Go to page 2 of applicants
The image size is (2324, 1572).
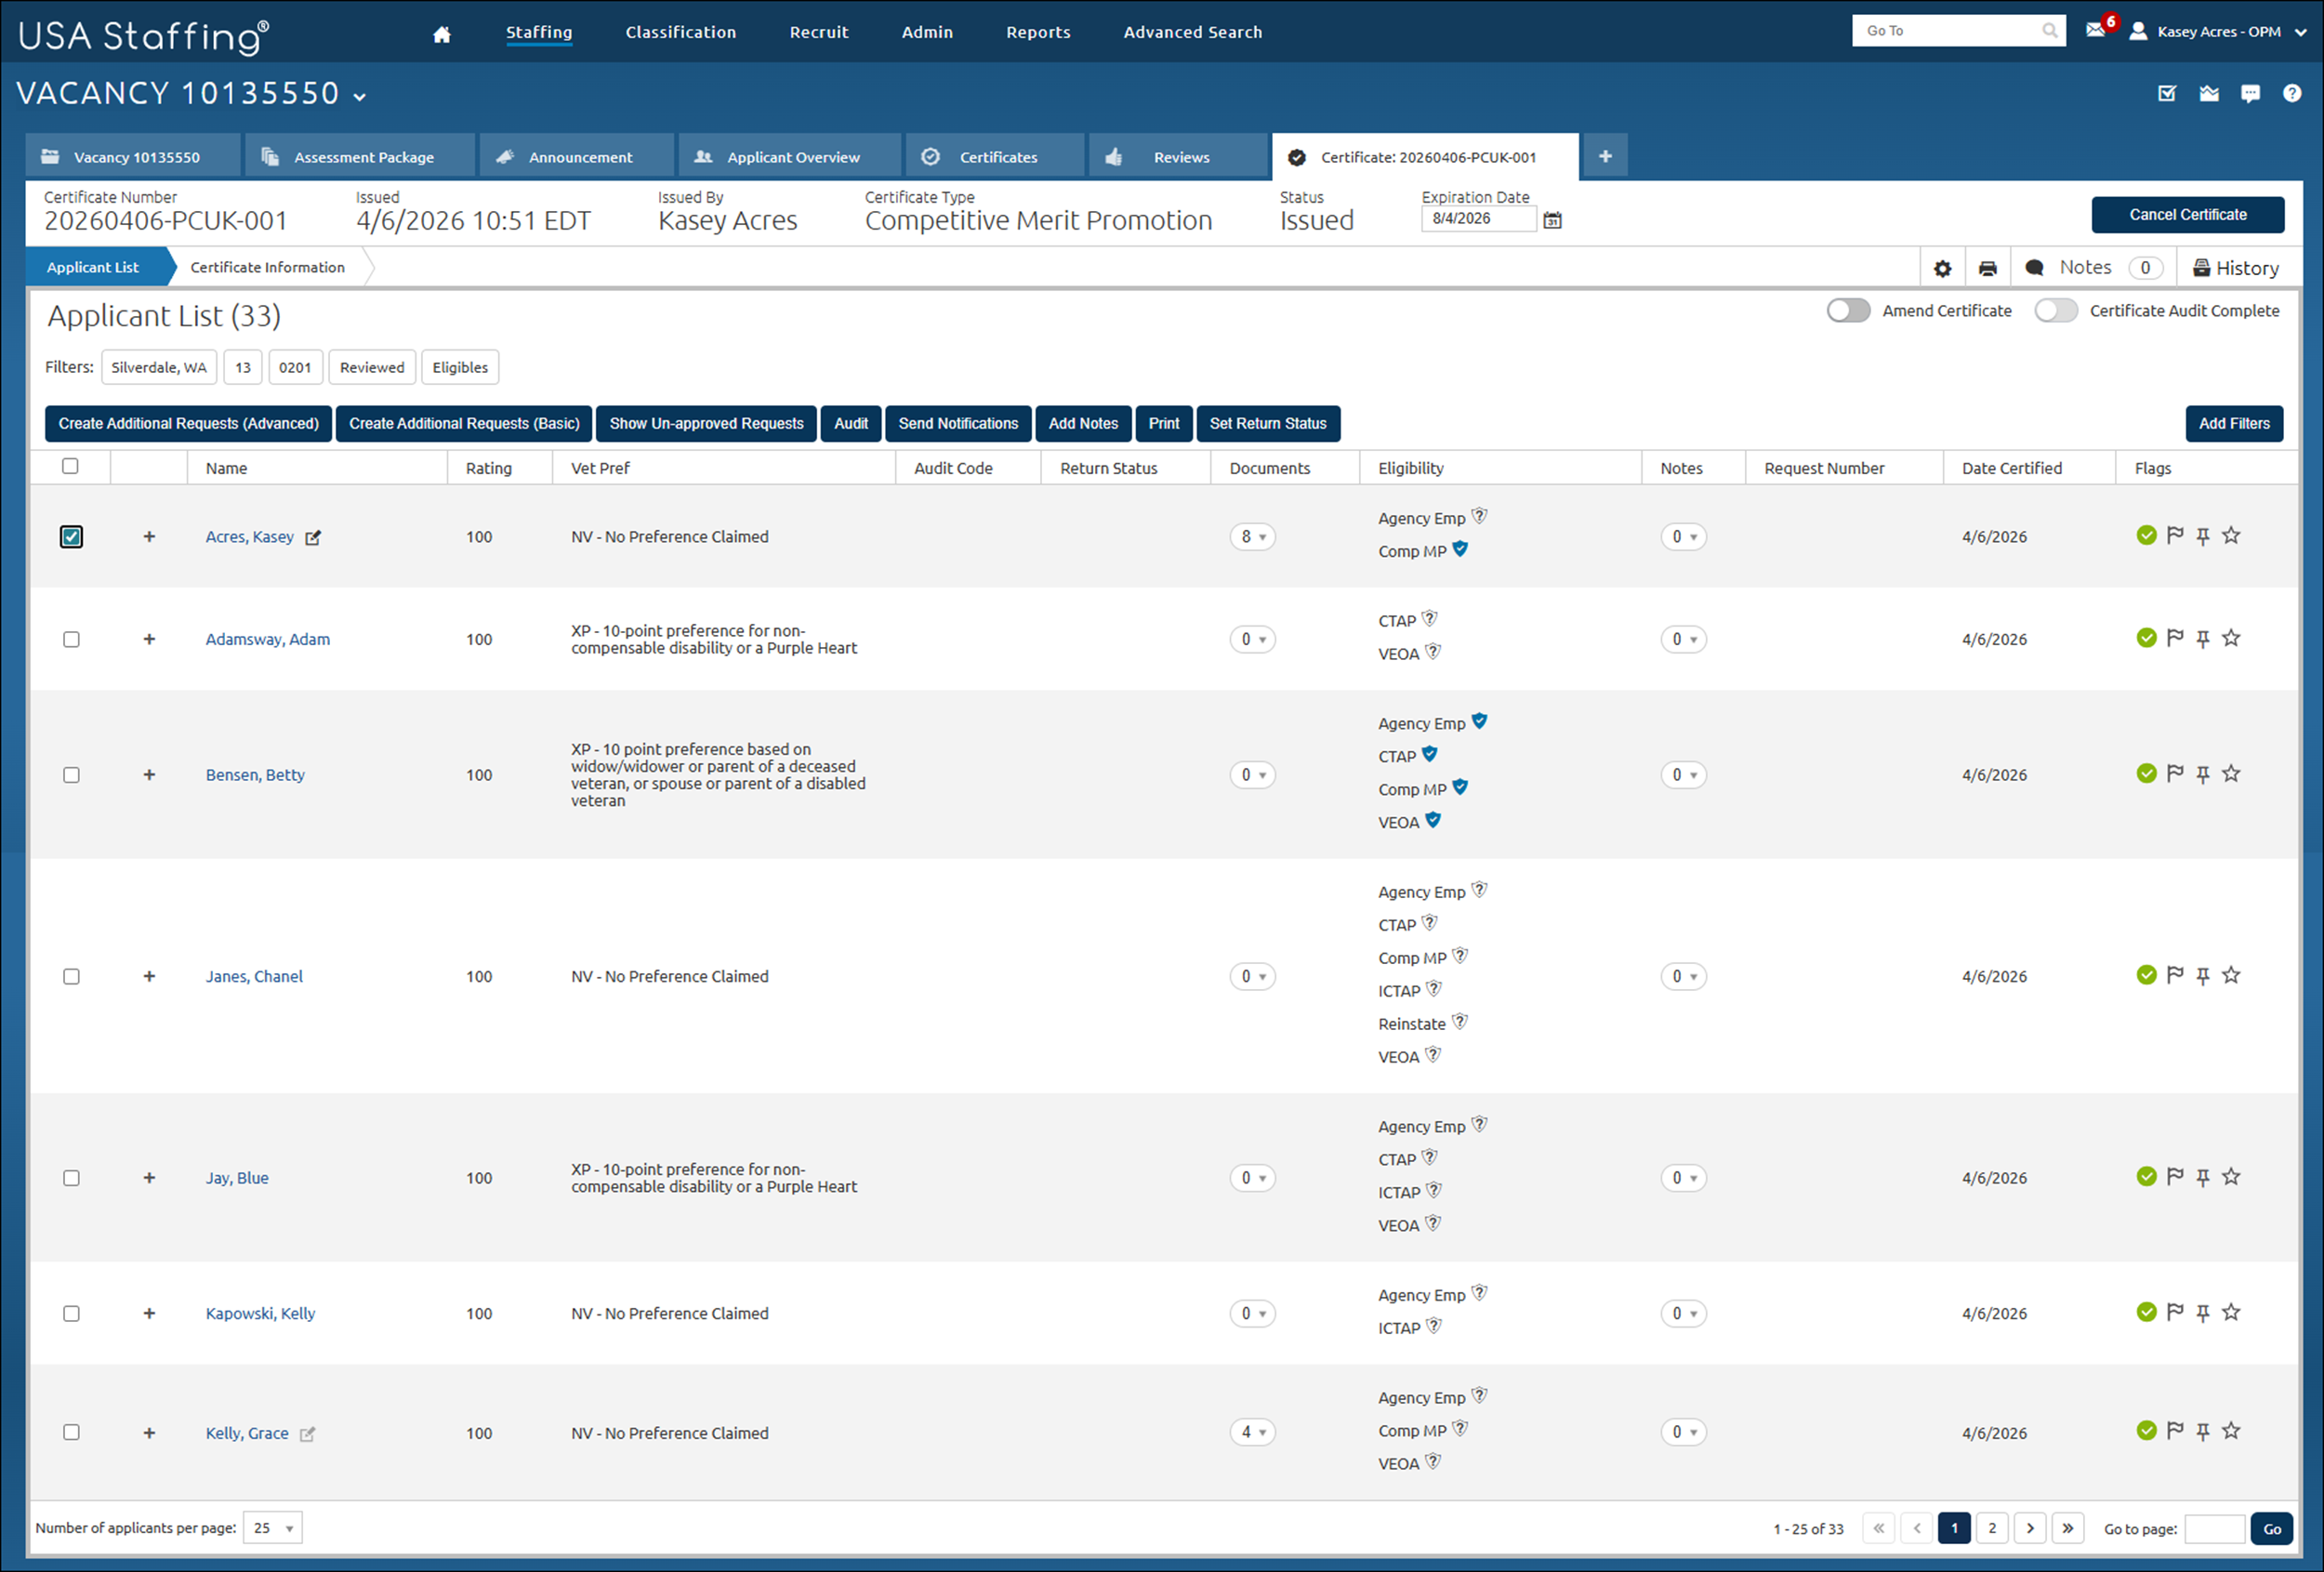coord(1992,1528)
